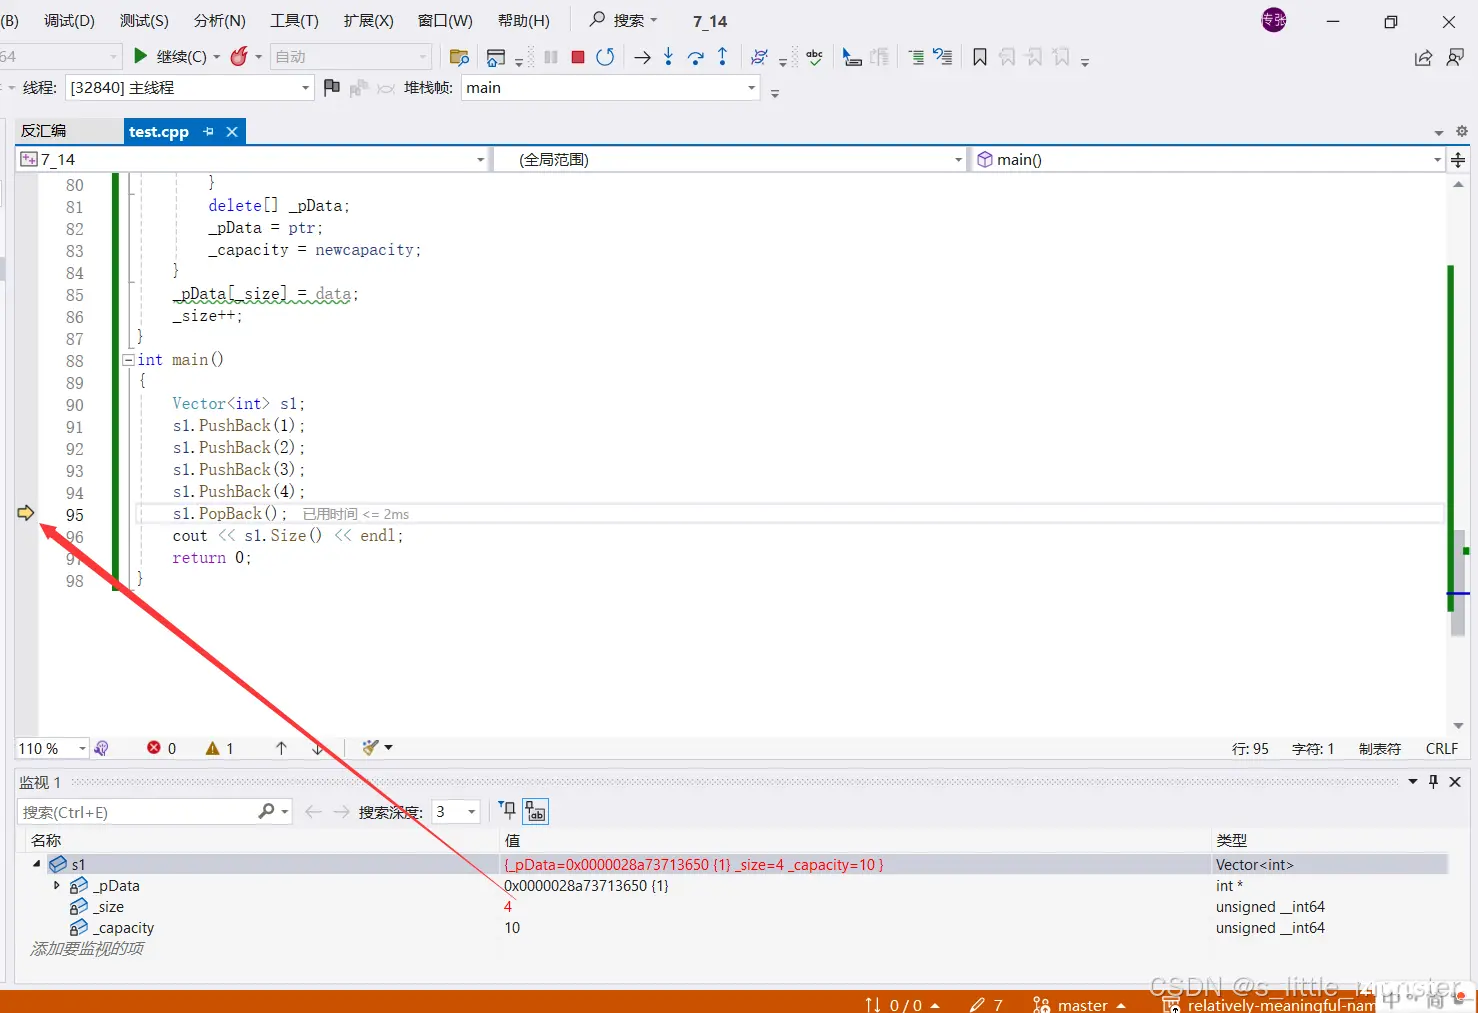Screen dimensions: 1478x1013
Task: Close the test.cpp tab
Action: [x=232, y=131]
